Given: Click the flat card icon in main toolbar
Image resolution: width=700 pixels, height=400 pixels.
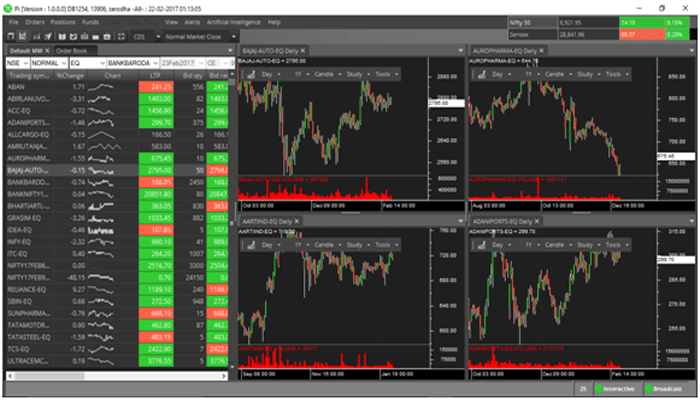Looking at the screenshot, I should tap(96, 37).
